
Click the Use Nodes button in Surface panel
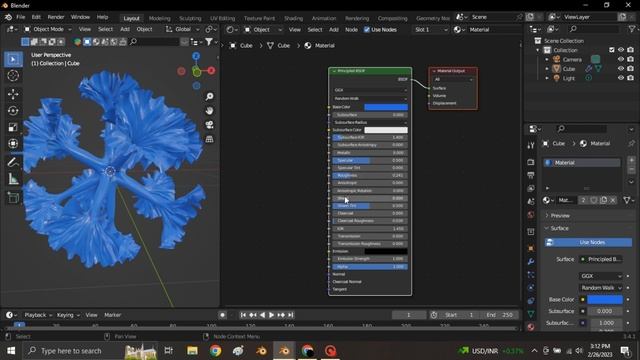click(588, 242)
